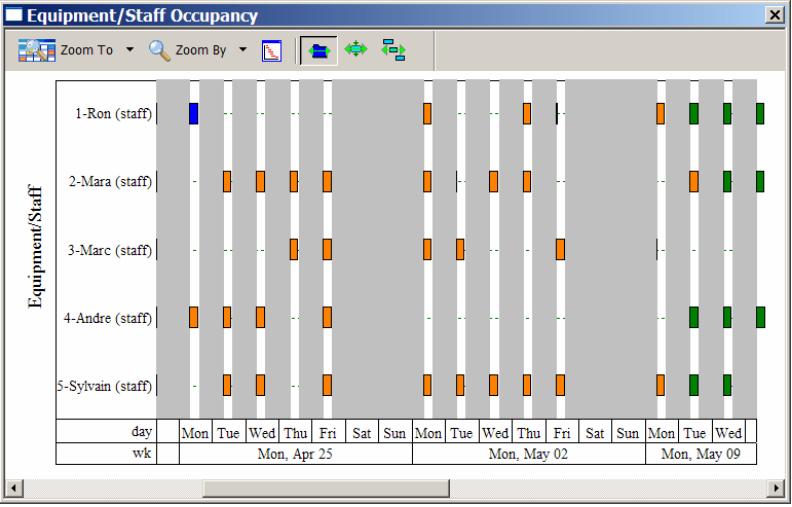This screenshot has width=792, height=507.
Task: Toggle the blue horizontal-fit arrows button
Action: (x=318, y=50)
